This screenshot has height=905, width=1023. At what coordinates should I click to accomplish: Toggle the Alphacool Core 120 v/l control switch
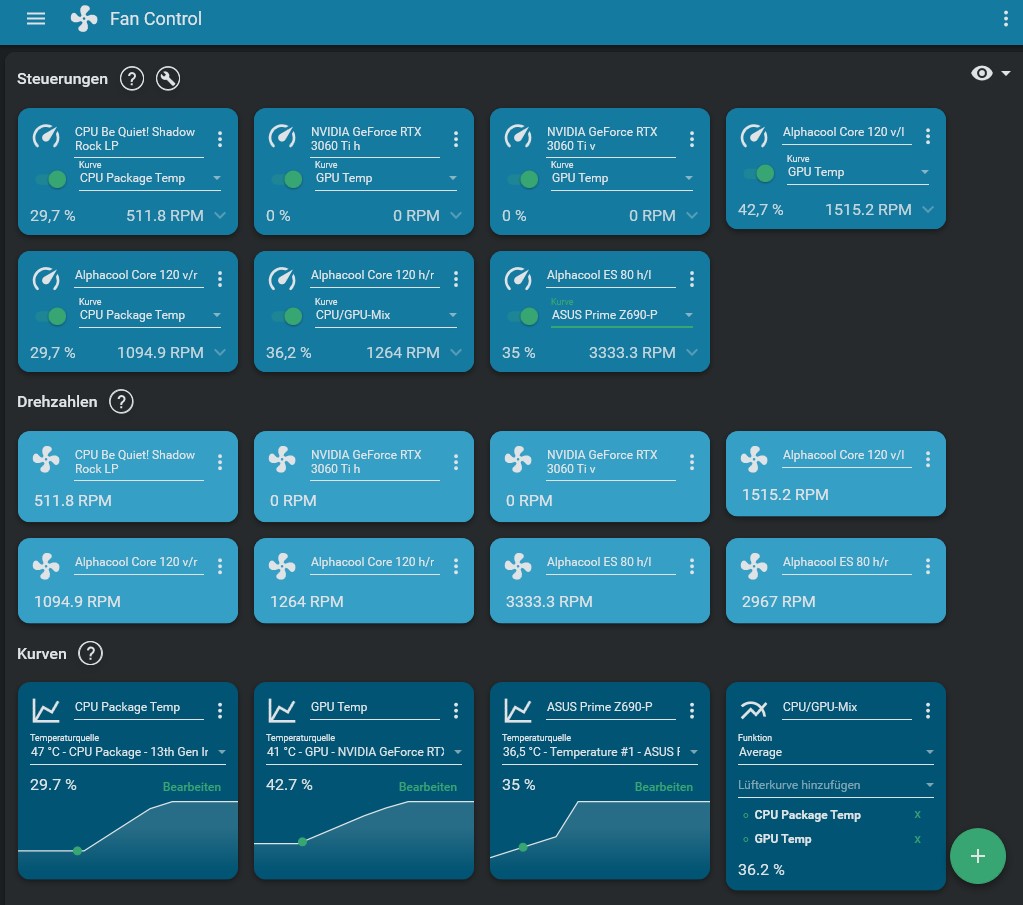tap(759, 173)
